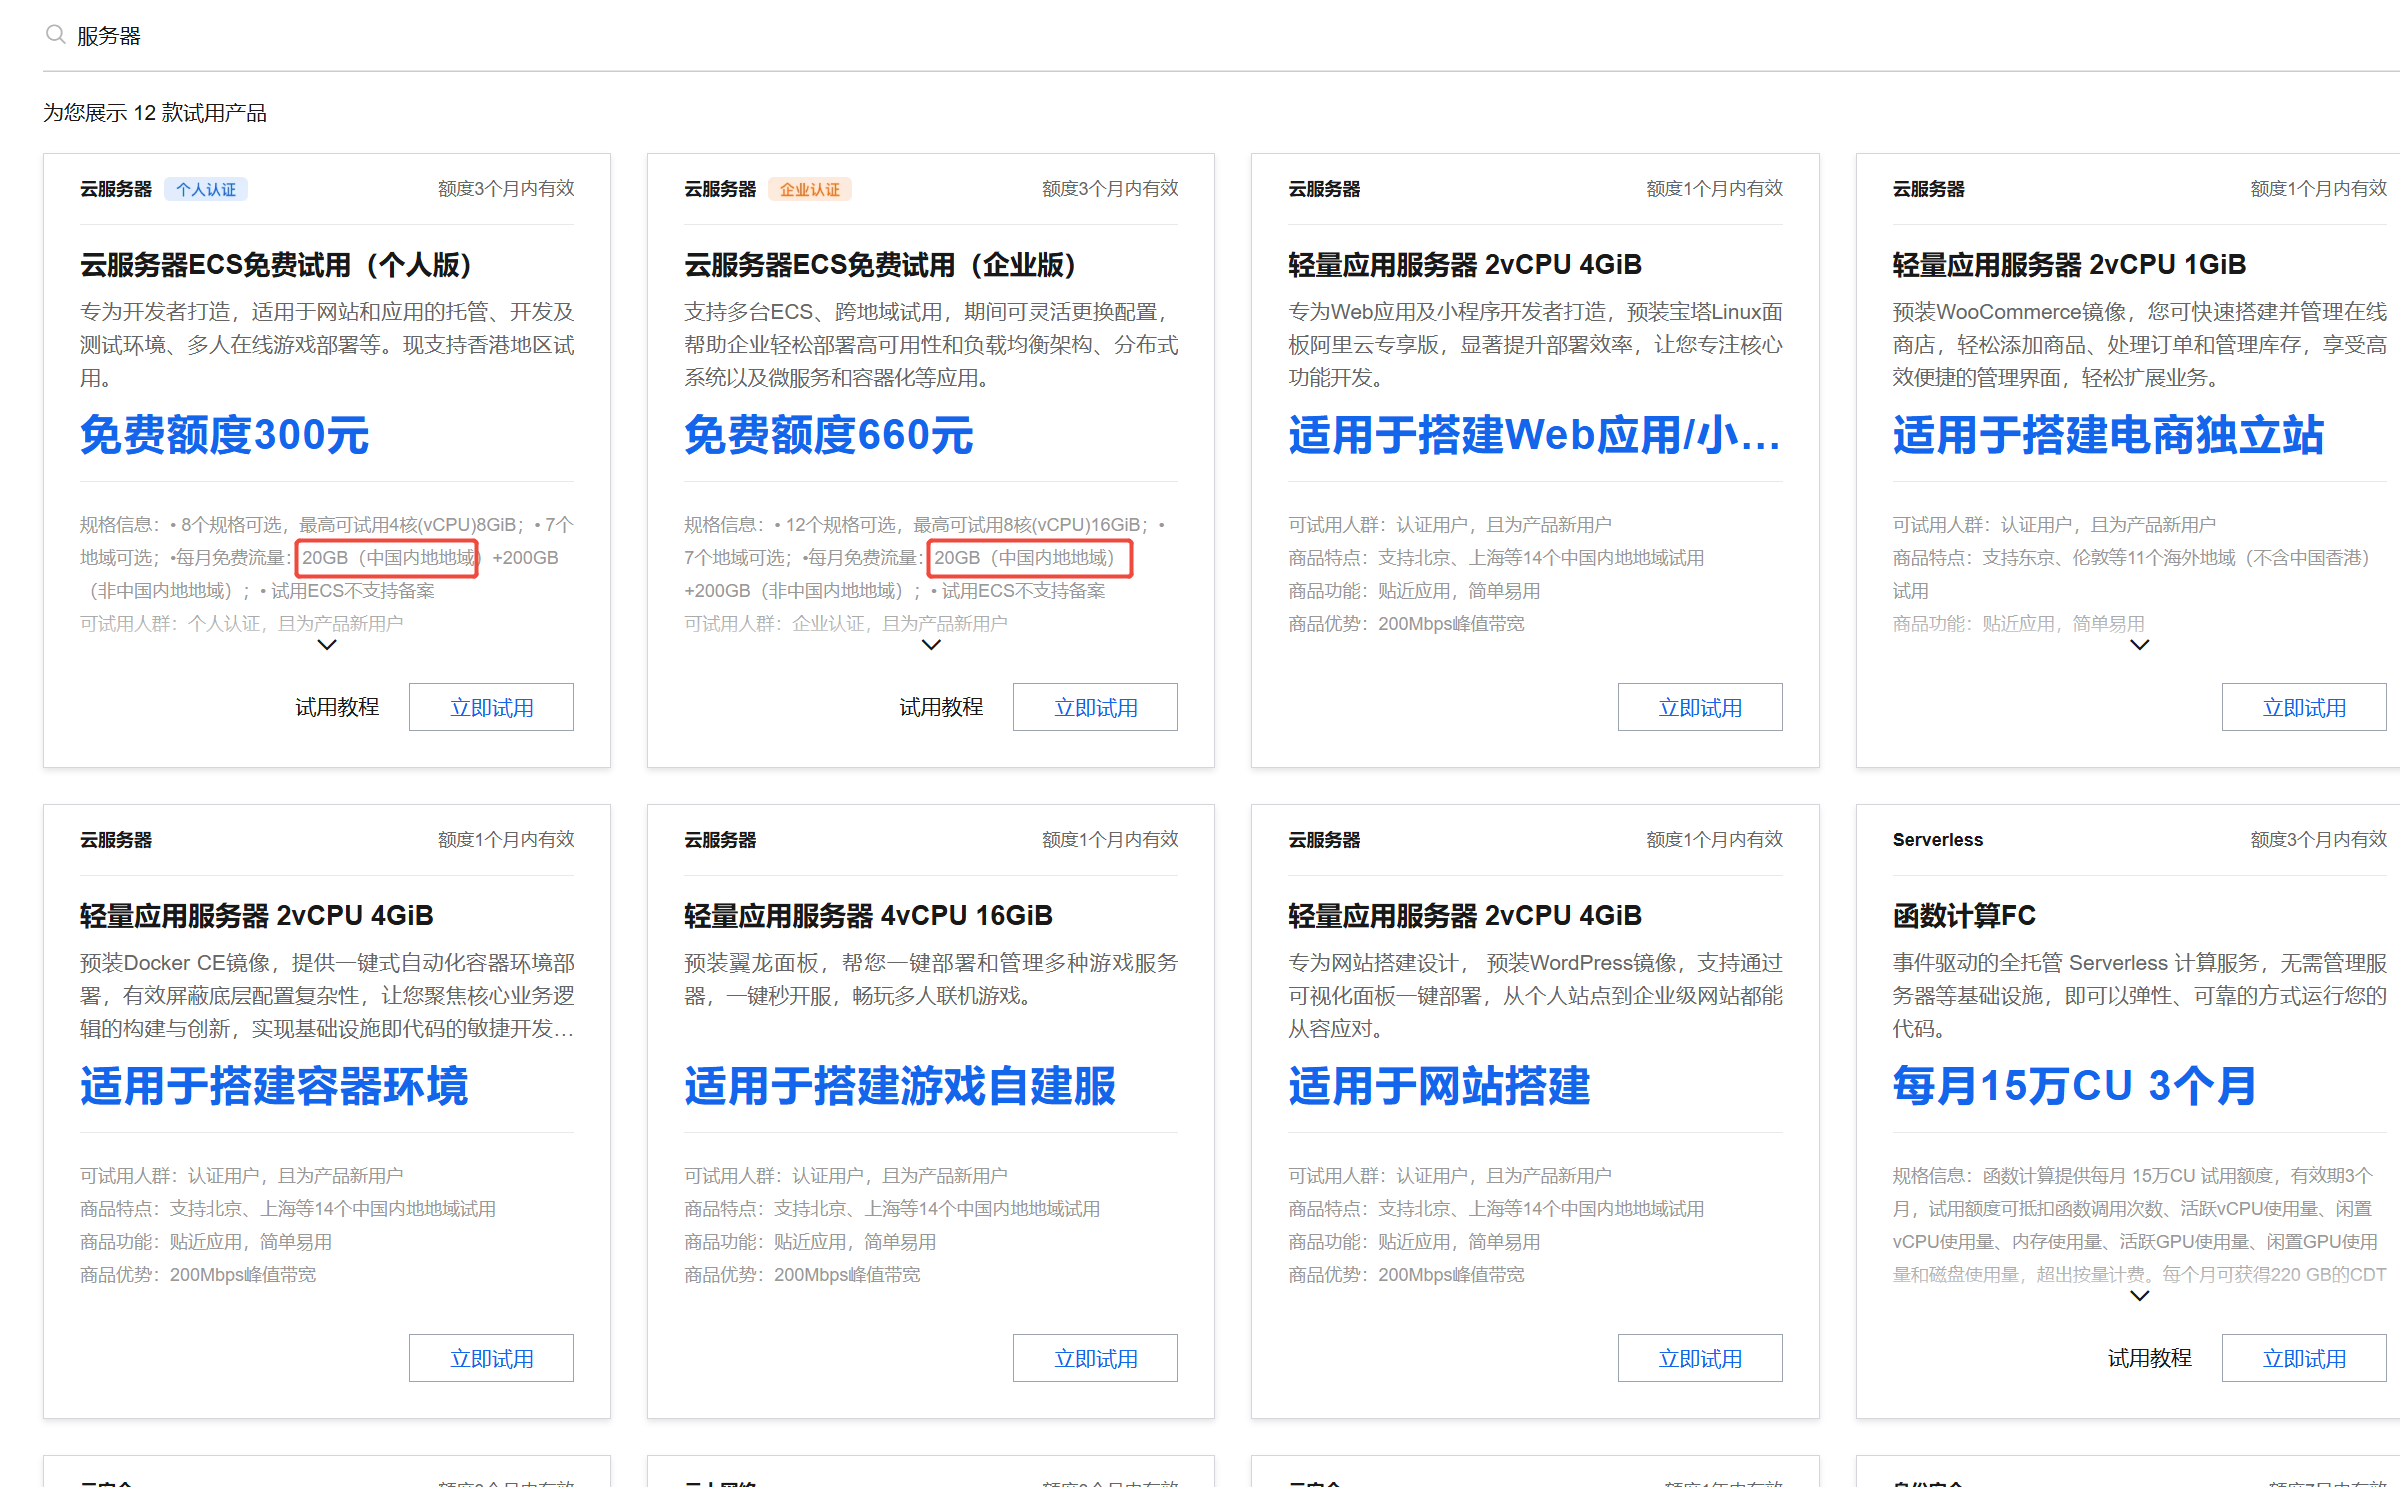Click 立即试用 on 宝塔Linux面板 server card
Viewport: 2400px width, 1487px height.
pyautogui.click(x=1699, y=708)
